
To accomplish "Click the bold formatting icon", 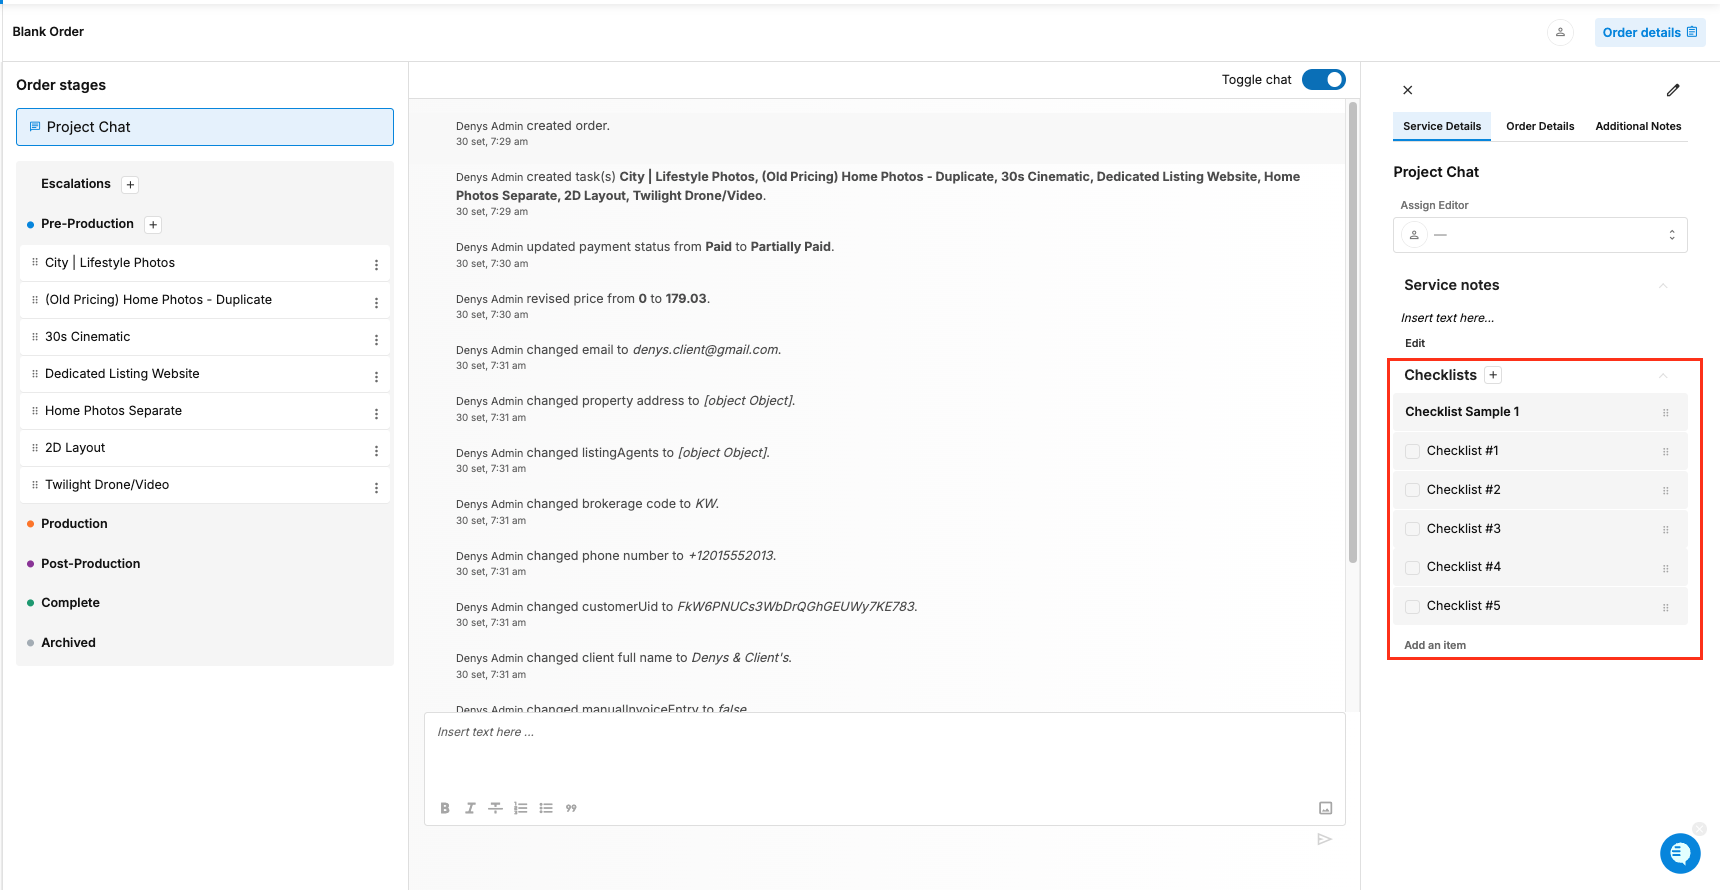I will pyautogui.click(x=445, y=808).
